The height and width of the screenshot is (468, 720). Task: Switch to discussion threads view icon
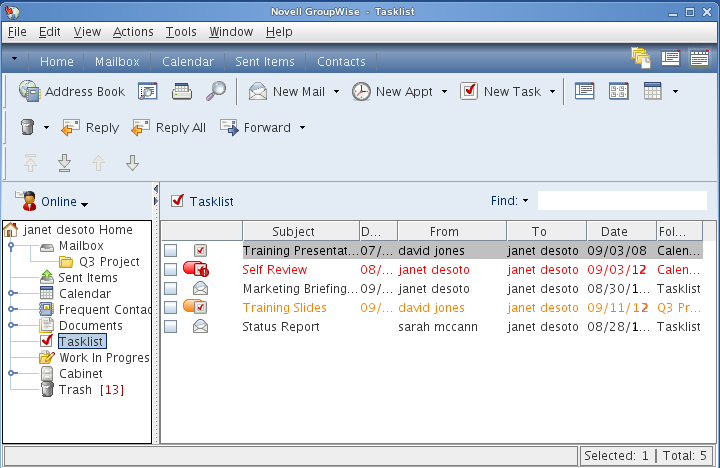619,91
